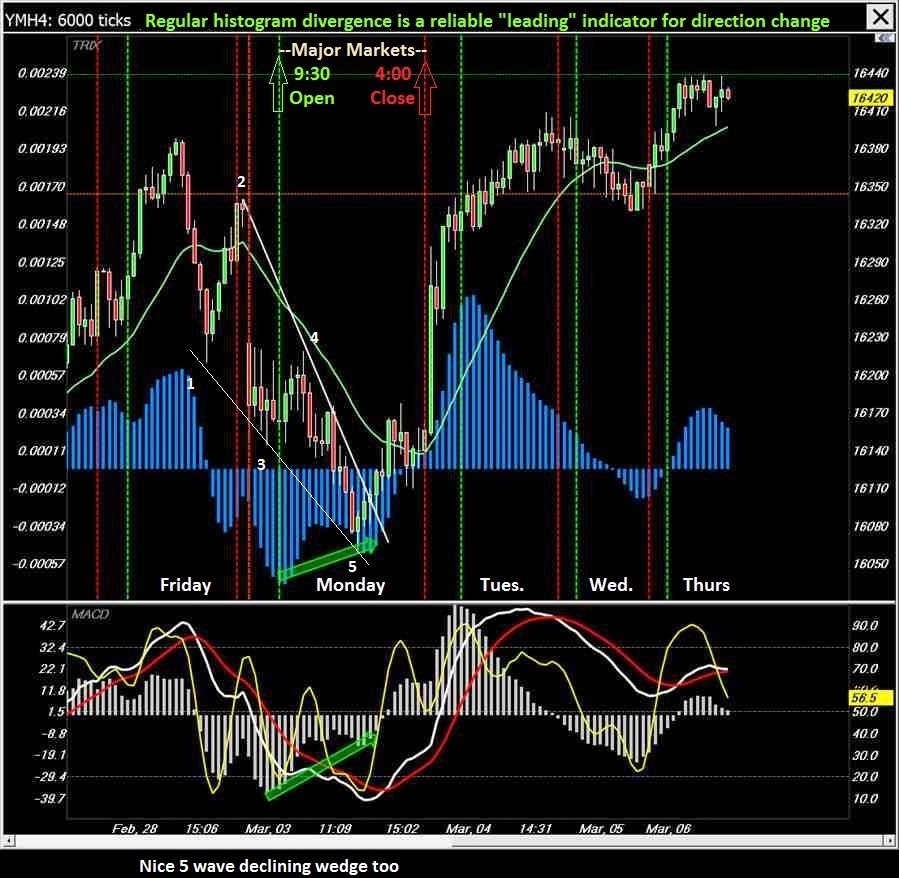899x878 pixels.
Task: Click the 'Thurs' day label
Action: (706, 585)
